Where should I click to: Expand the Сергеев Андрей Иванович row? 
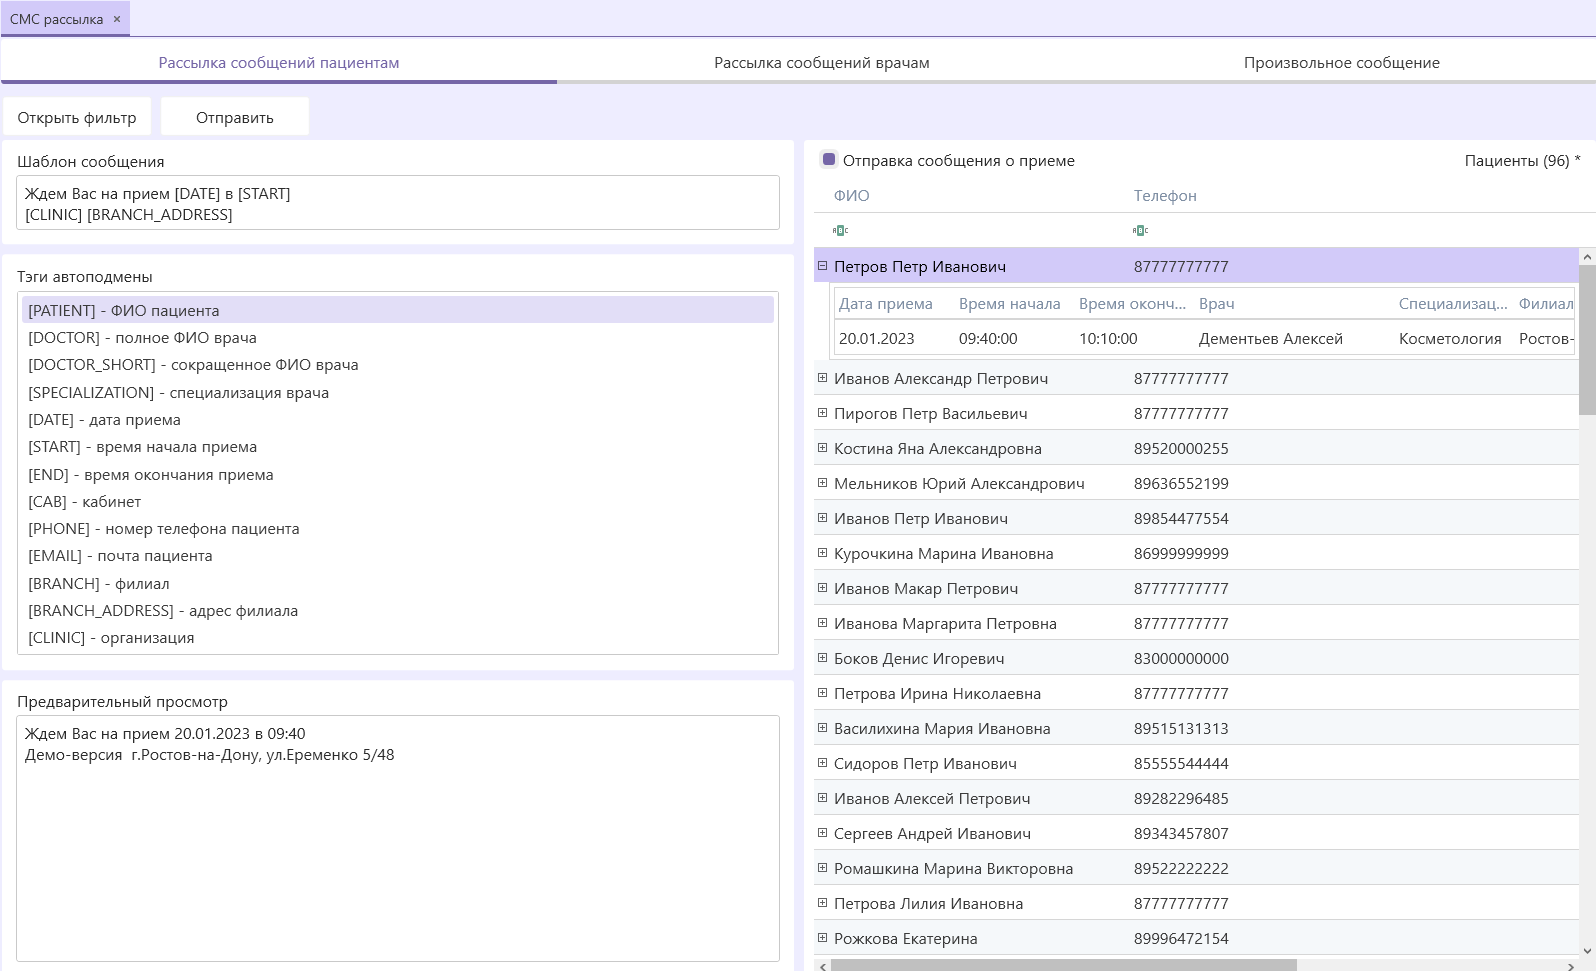[823, 833]
